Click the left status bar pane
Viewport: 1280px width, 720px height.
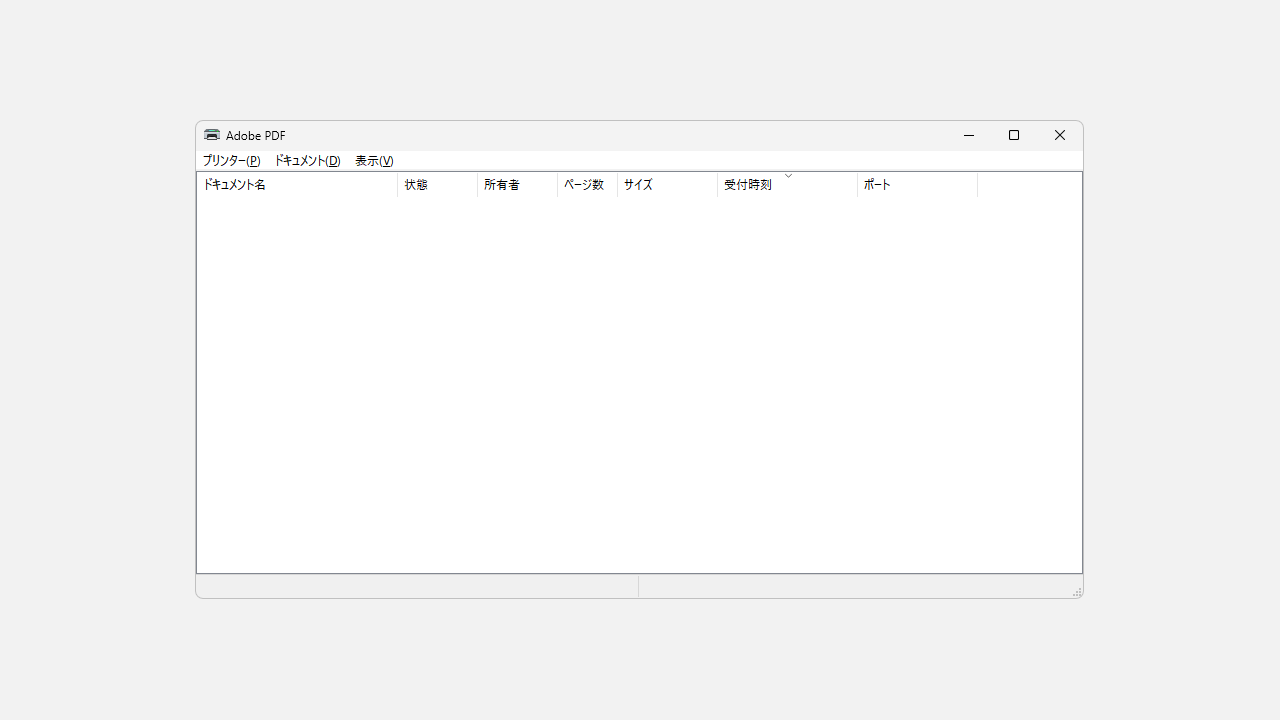pos(417,587)
